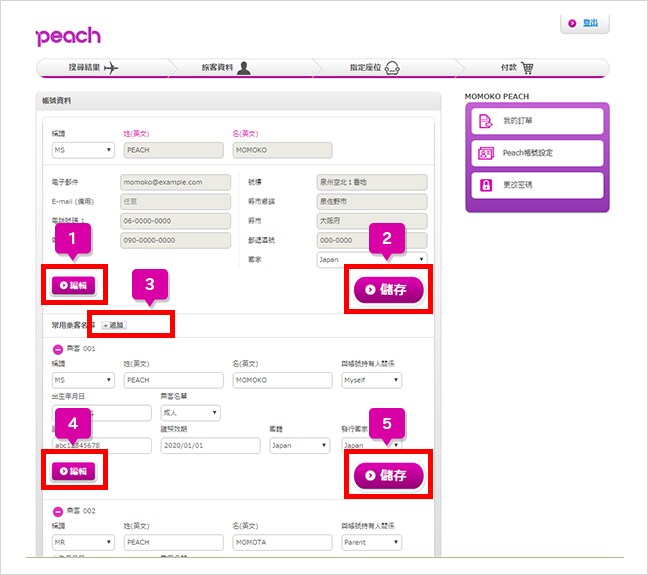Click passenger 001 儲存 save button
This screenshot has width=648, height=575.
(388, 475)
